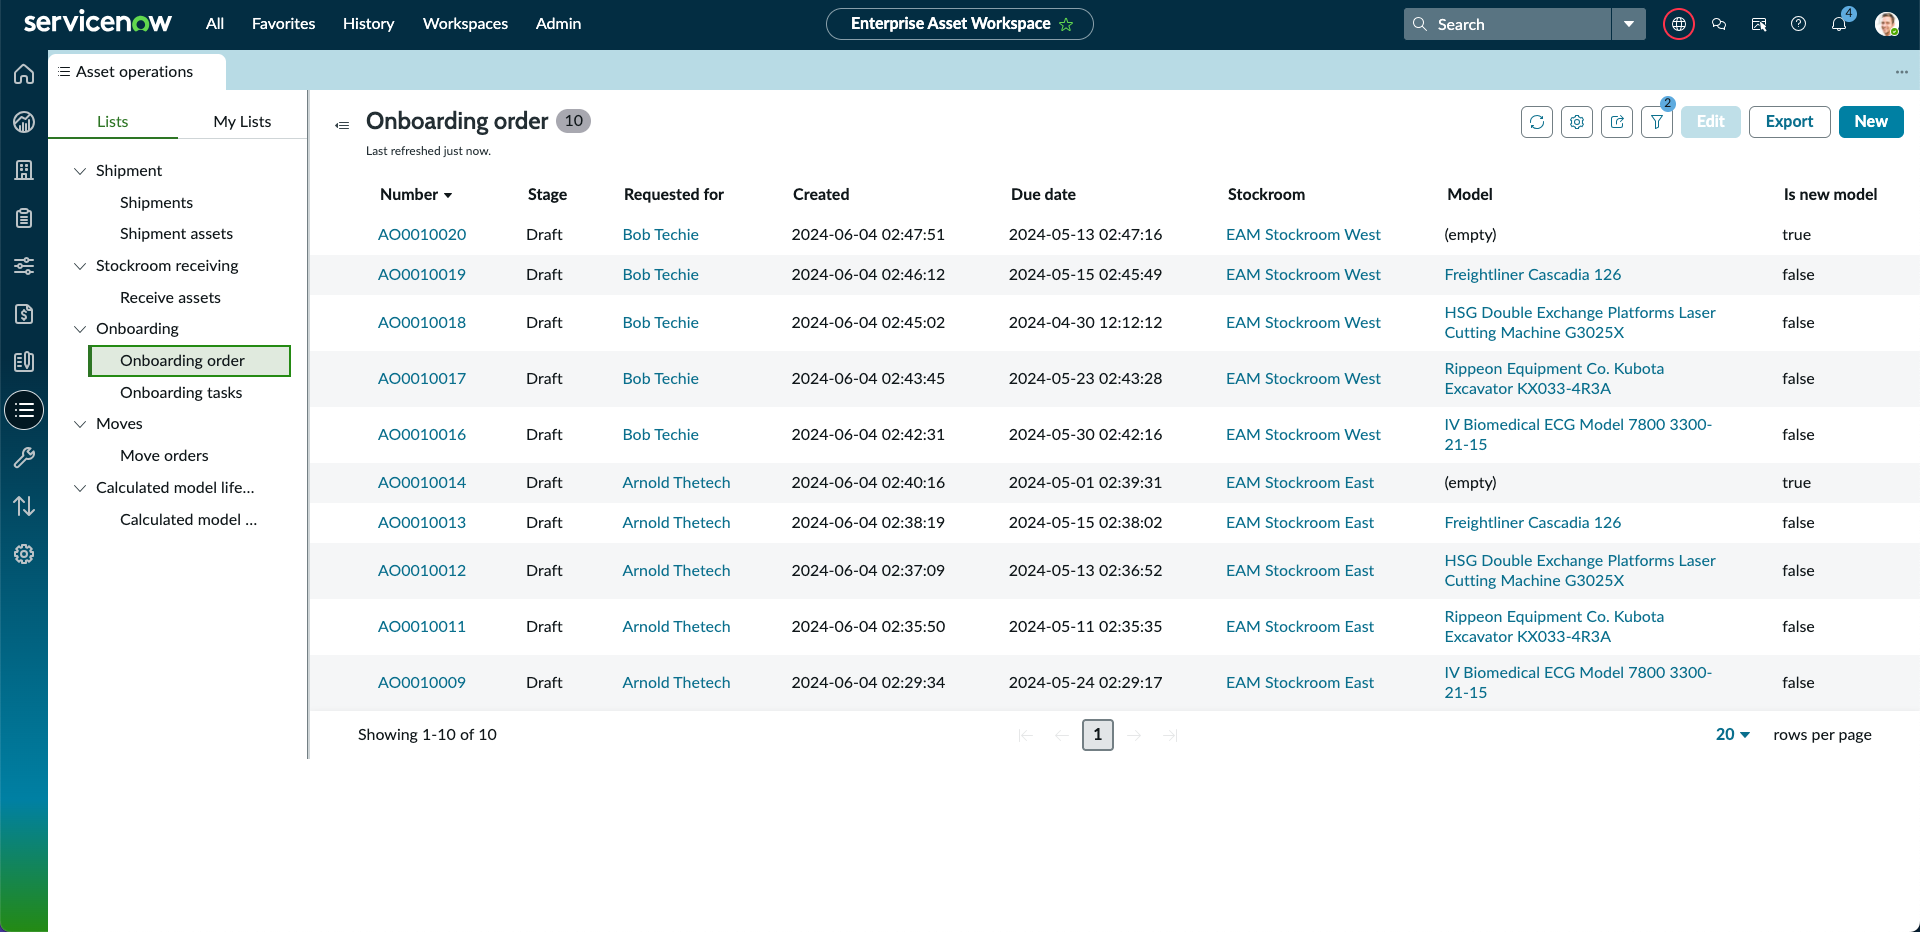Viewport: 1920px width, 932px height.
Task: Click the Stage column header
Action: coord(547,194)
